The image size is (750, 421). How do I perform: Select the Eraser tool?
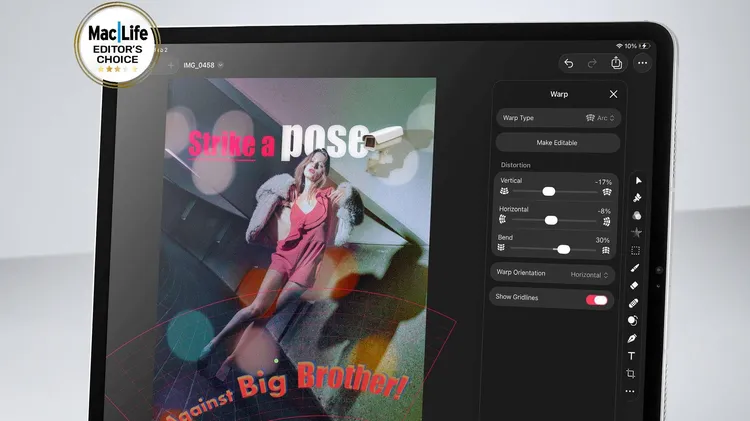(634, 285)
